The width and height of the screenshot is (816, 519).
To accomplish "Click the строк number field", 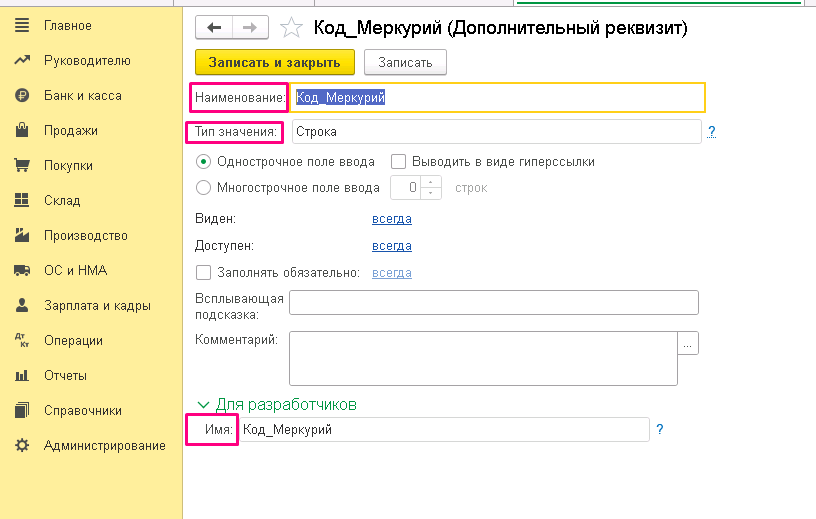I will pos(406,187).
